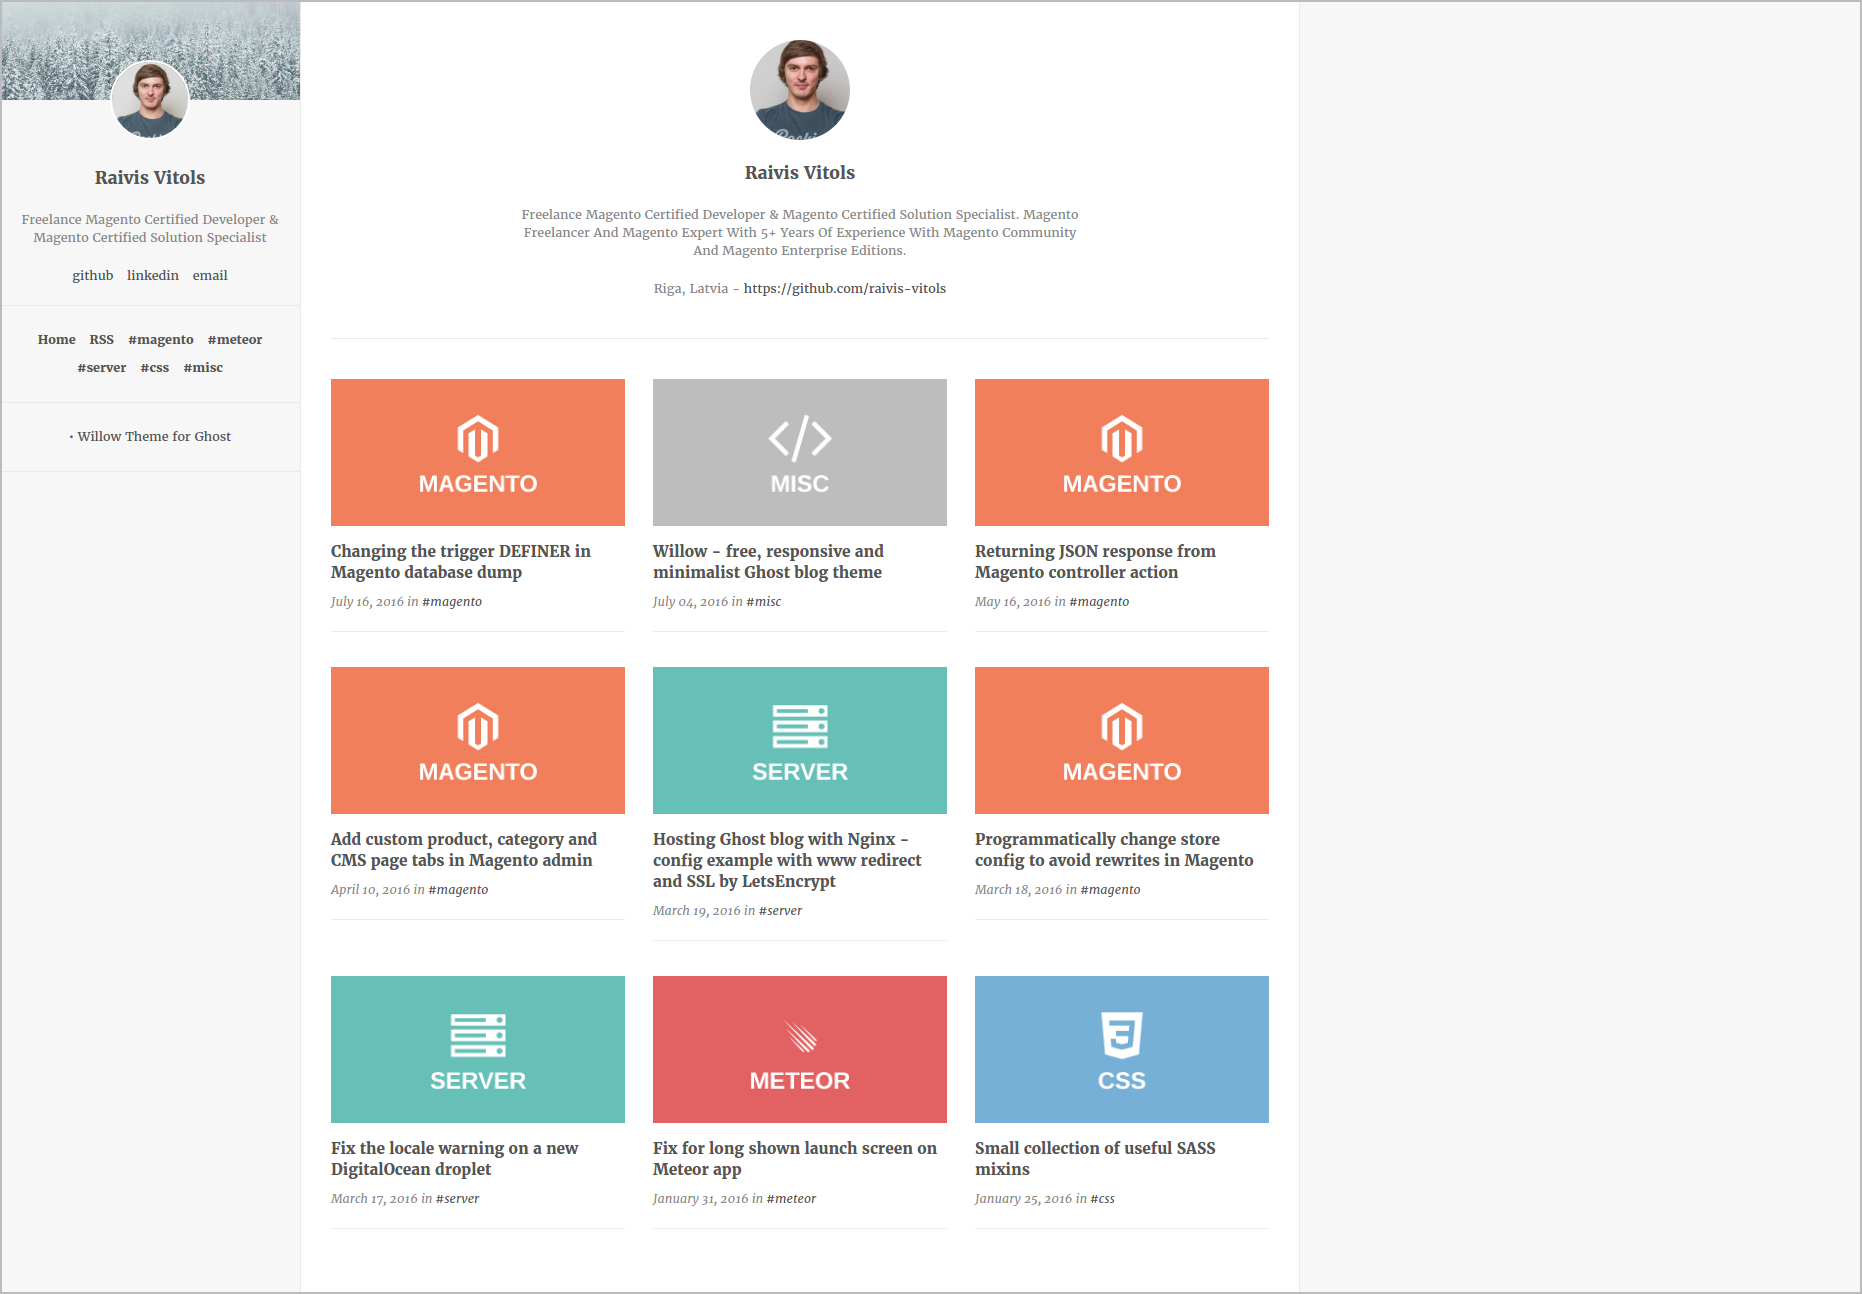Open Fix the locale warning post title
The width and height of the screenshot is (1862, 1294).
(455, 1158)
